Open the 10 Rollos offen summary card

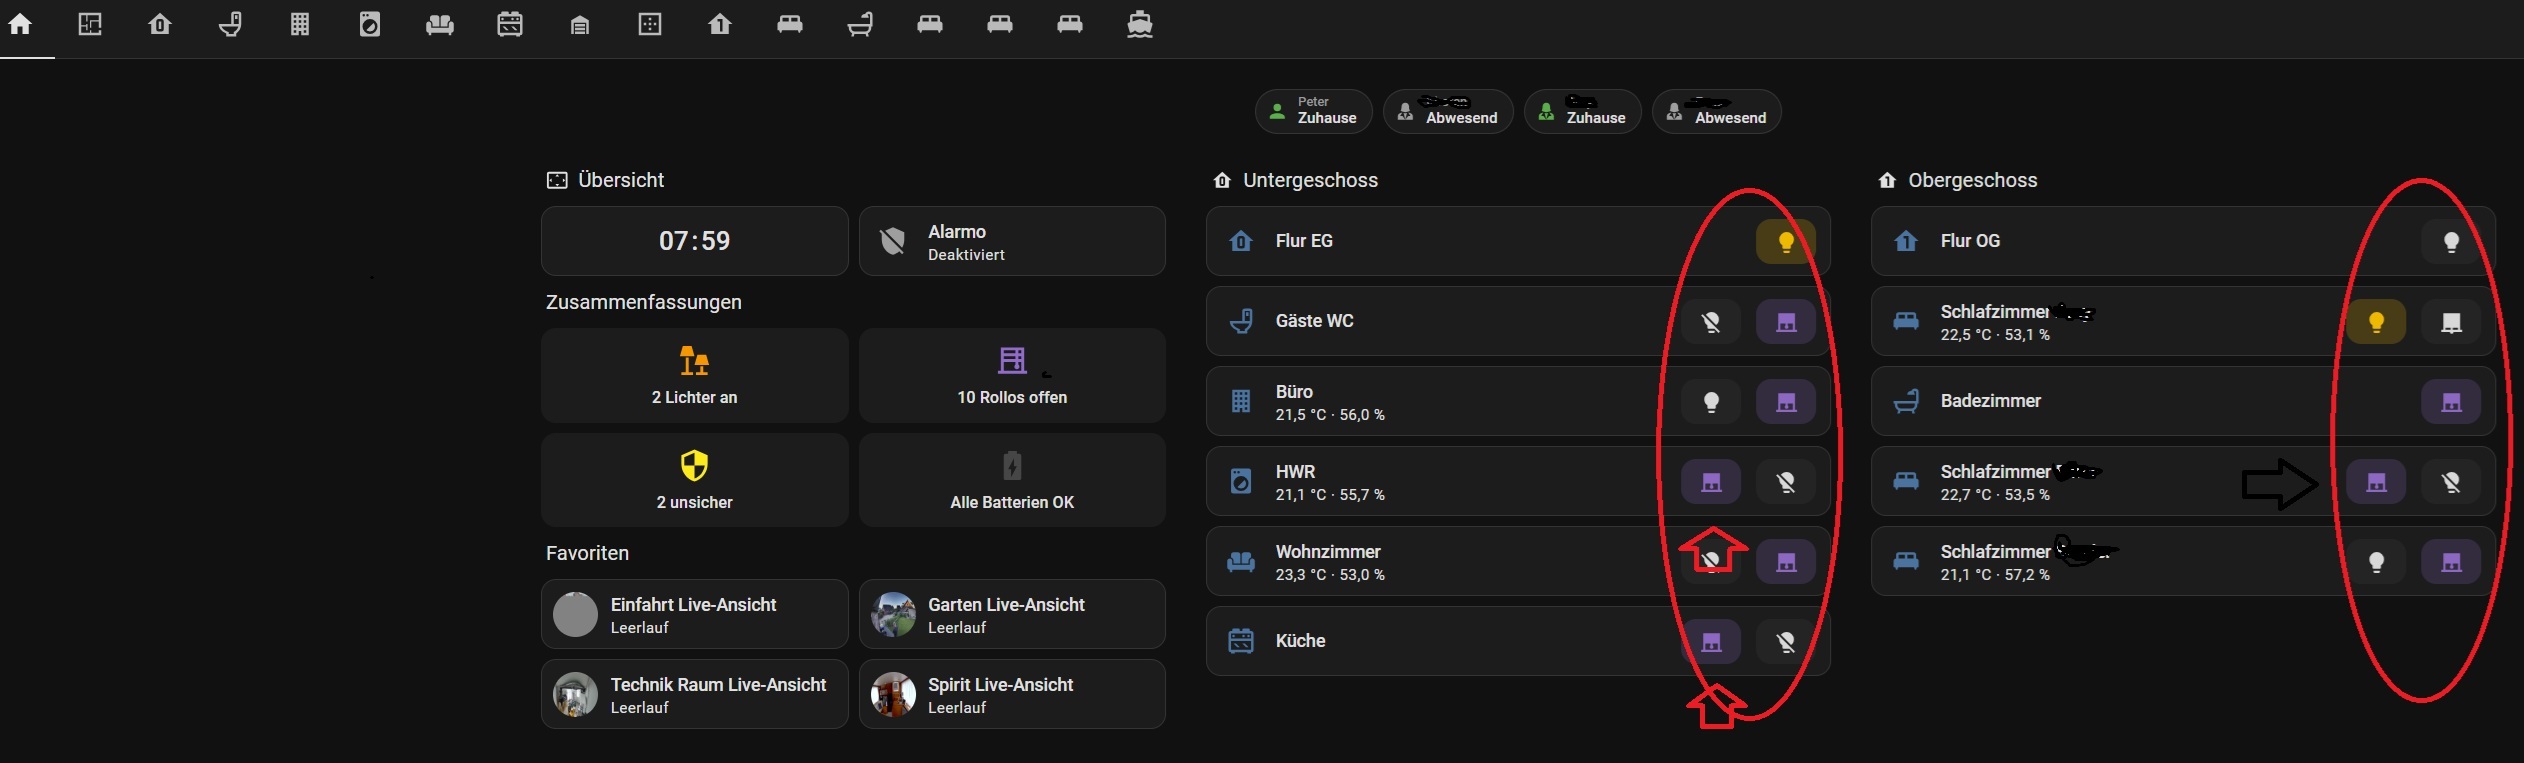click(1012, 375)
